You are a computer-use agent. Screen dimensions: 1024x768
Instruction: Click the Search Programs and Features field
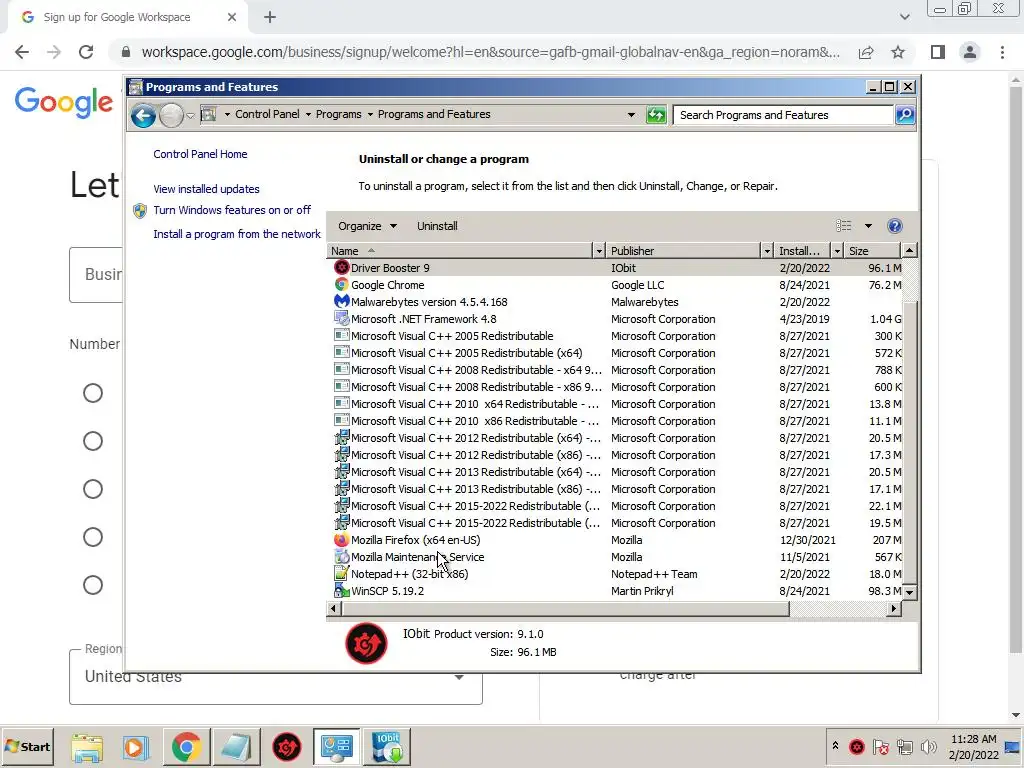click(x=782, y=115)
